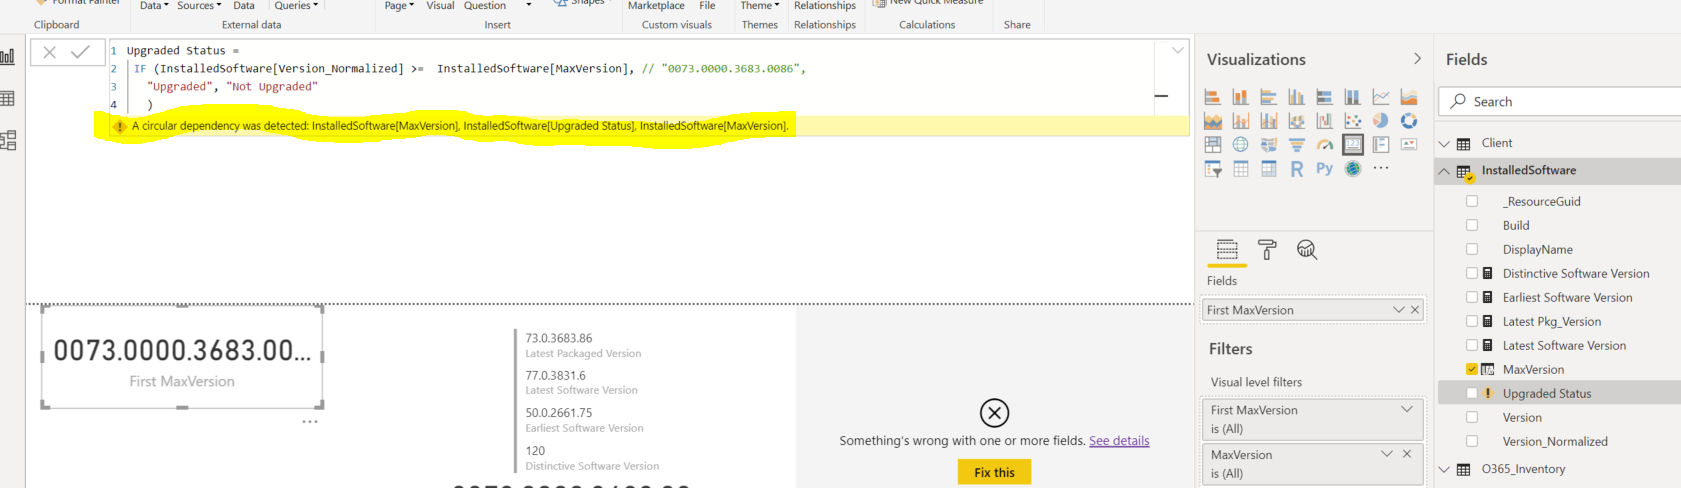Viewport: 1681px width, 488px height.
Task: Select the Stacked column chart visualization
Action: 1240,97
